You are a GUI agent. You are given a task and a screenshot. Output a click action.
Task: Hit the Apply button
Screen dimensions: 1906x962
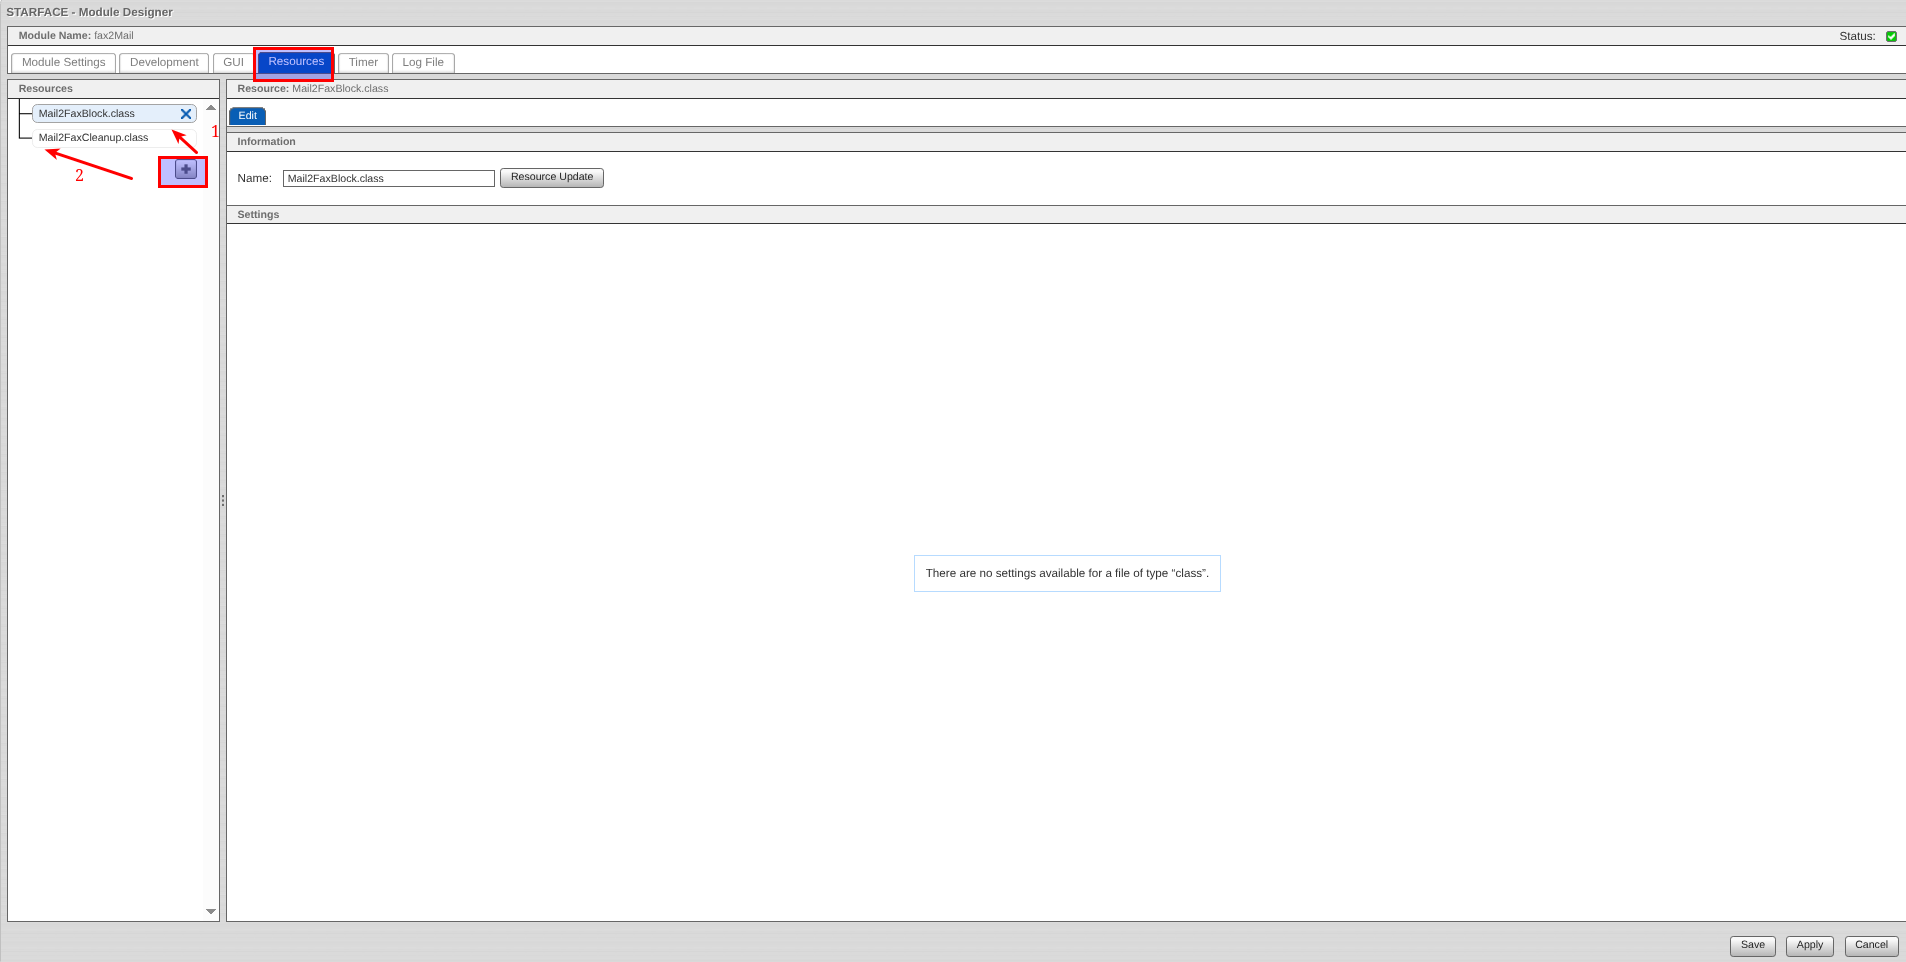pyautogui.click(x=1809, y=945)
